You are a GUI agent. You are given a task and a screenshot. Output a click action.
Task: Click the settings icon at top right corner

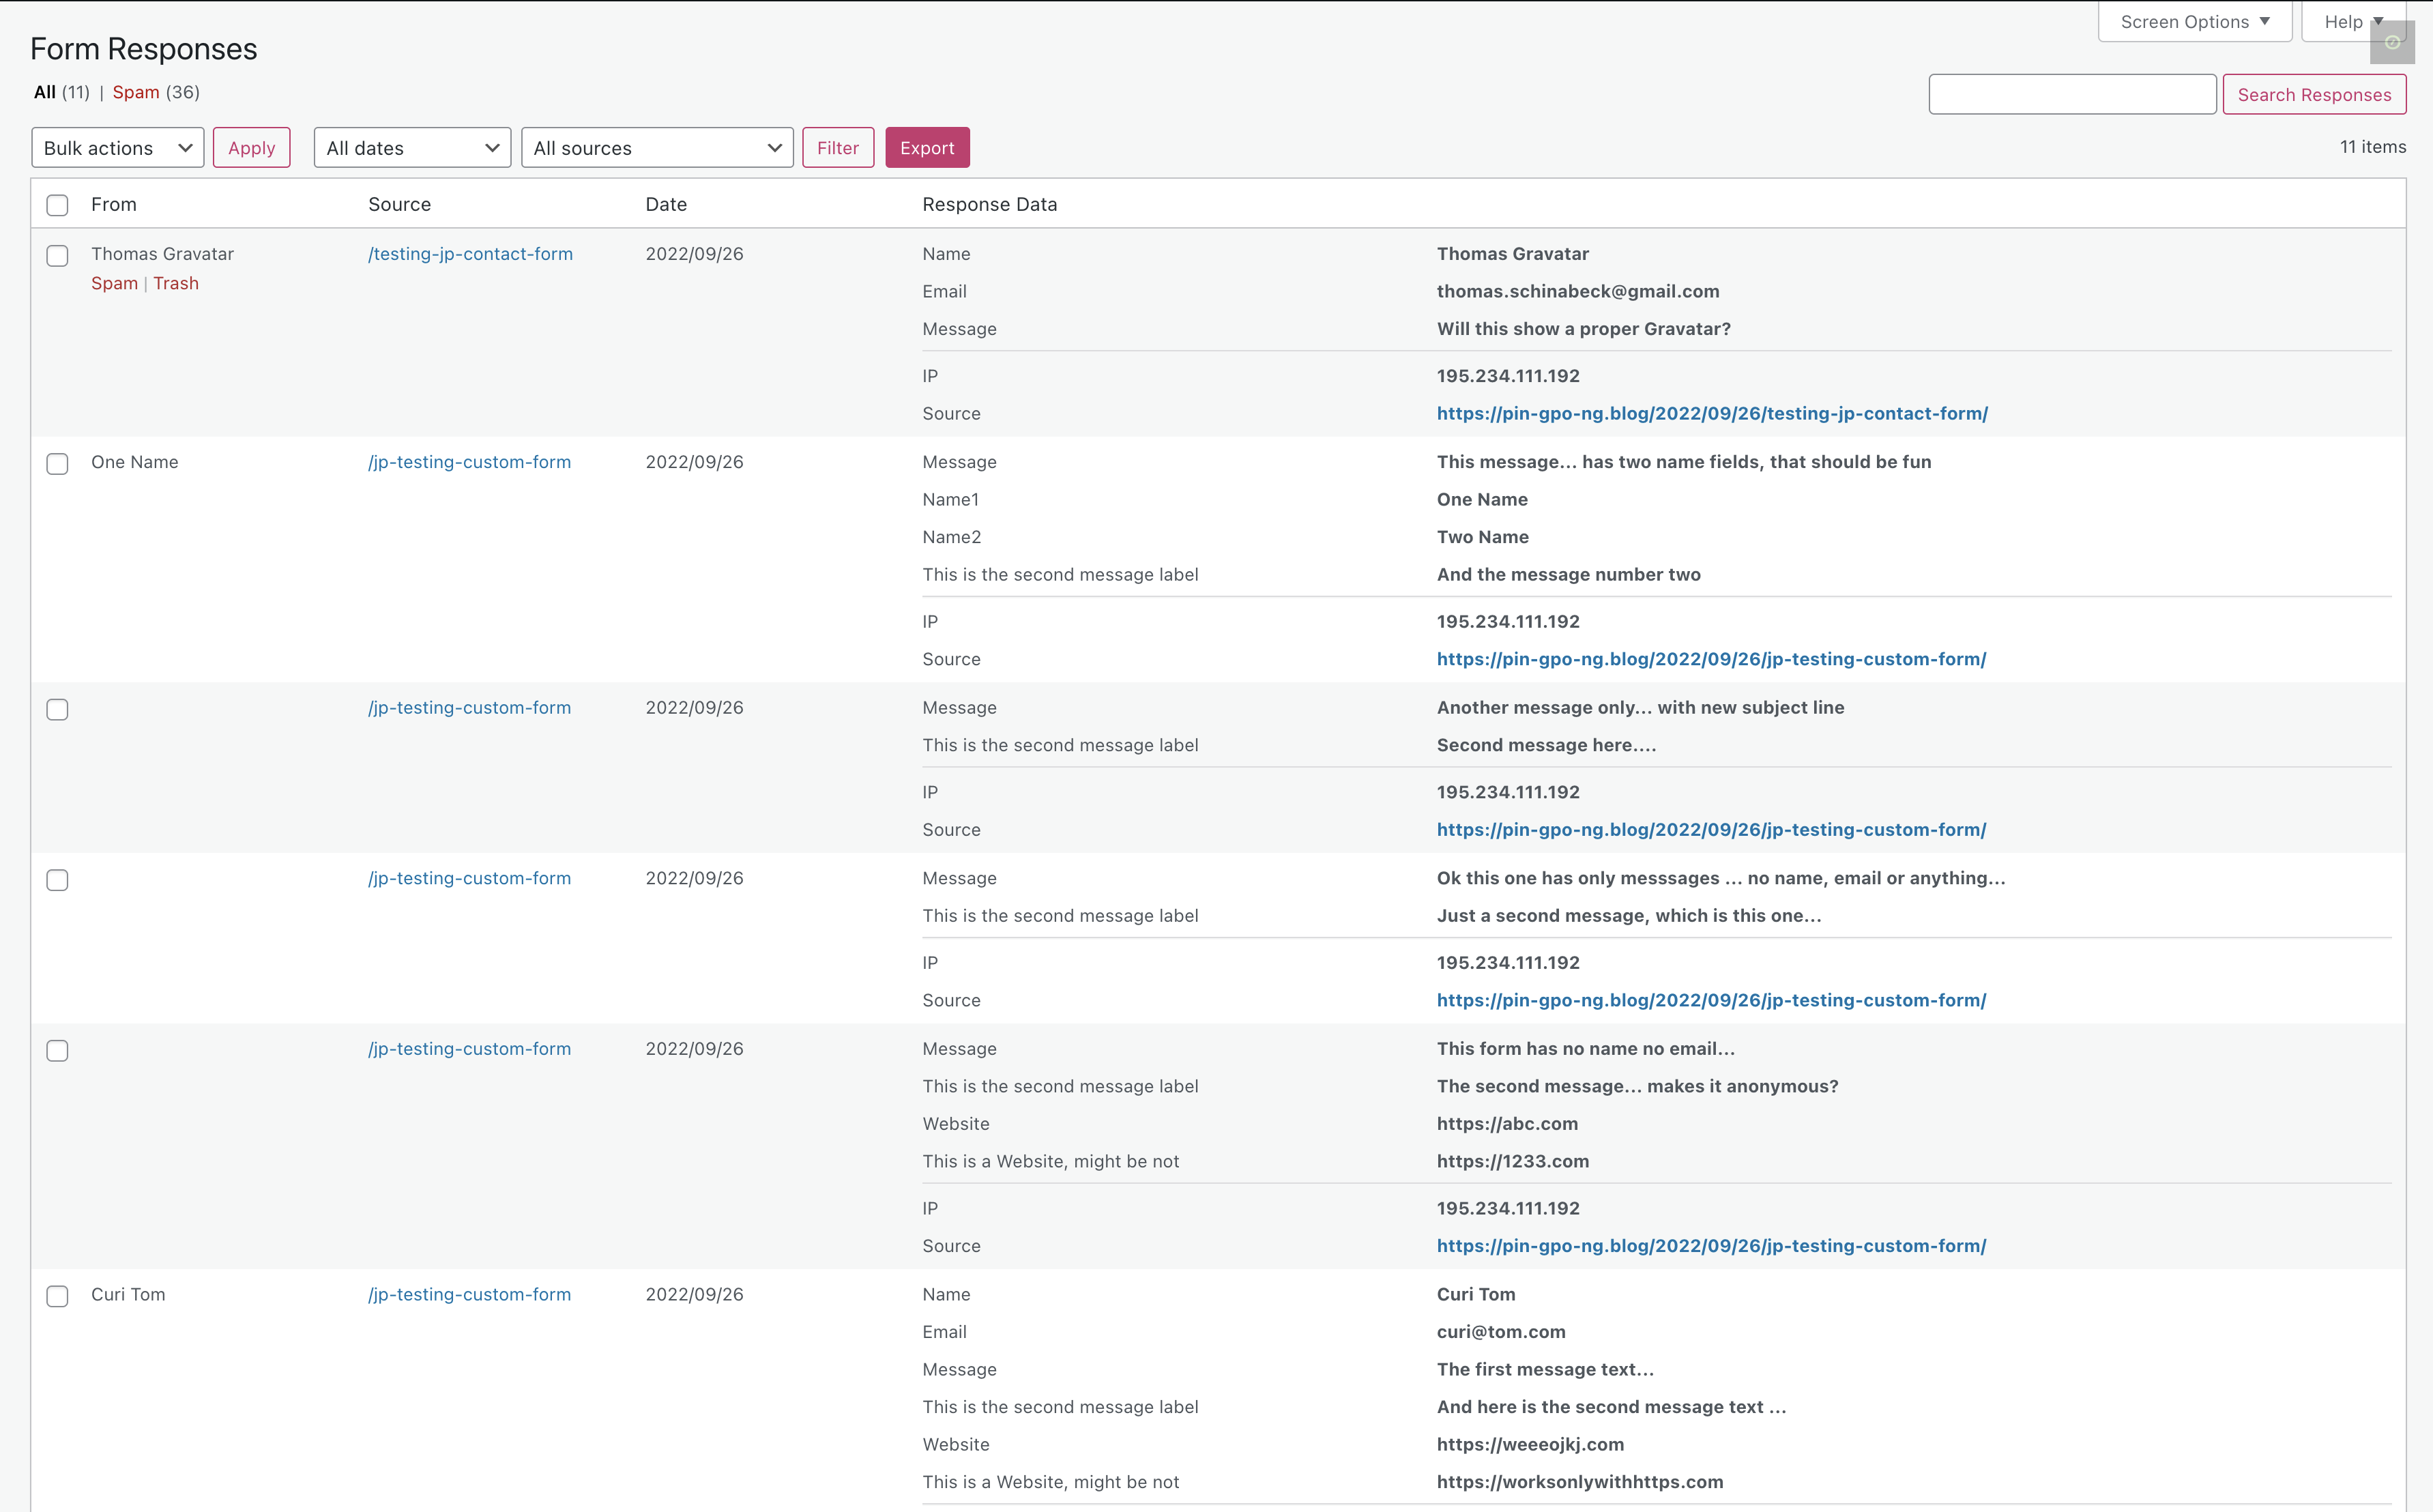click(x=2393, y=42)
